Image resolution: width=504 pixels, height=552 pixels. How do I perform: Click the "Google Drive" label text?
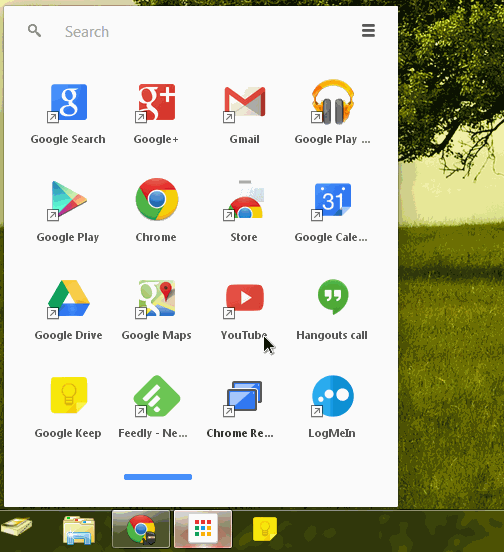tap(68, 335)
